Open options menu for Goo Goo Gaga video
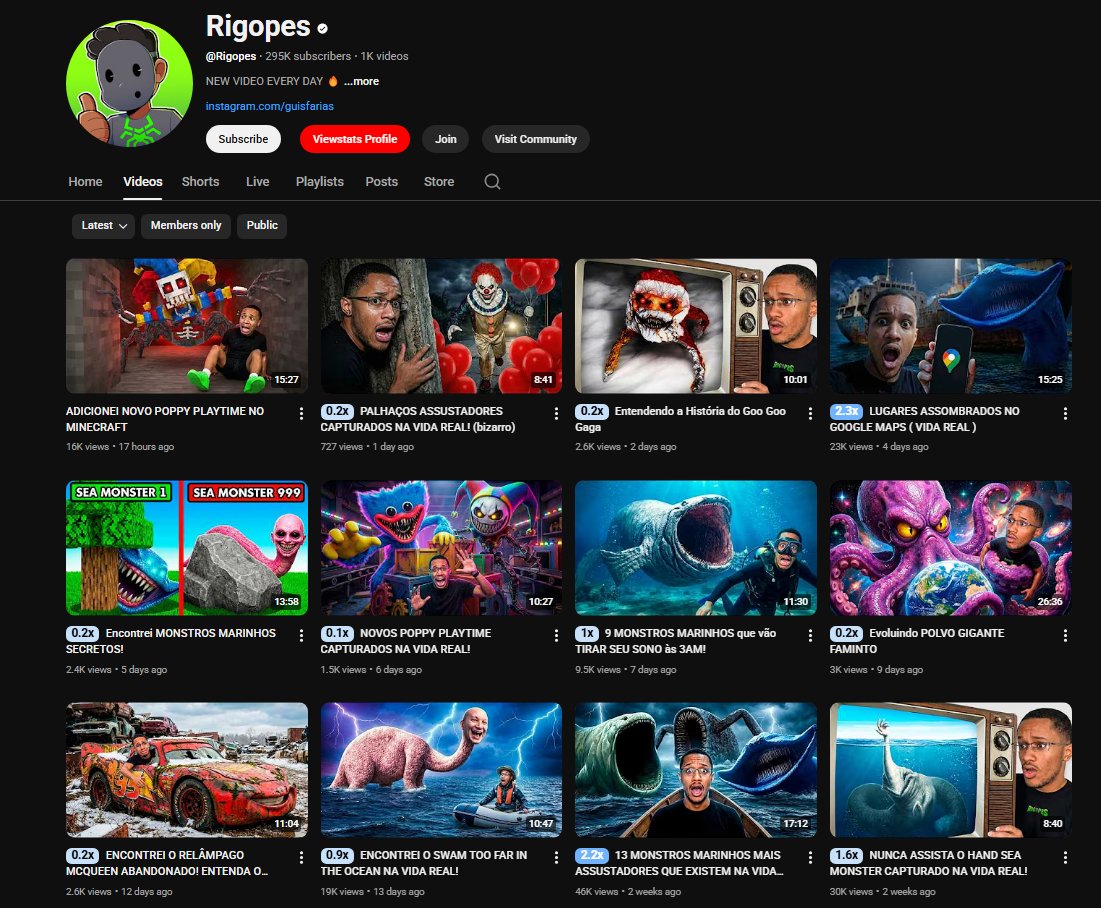1101x908 pixels. 810,414
